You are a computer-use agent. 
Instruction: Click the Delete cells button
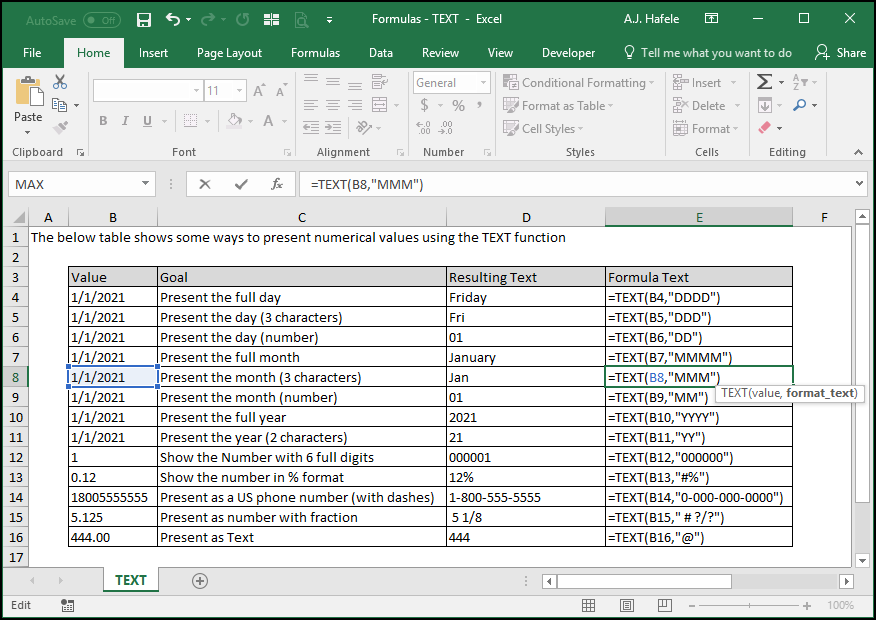[706, 106]
